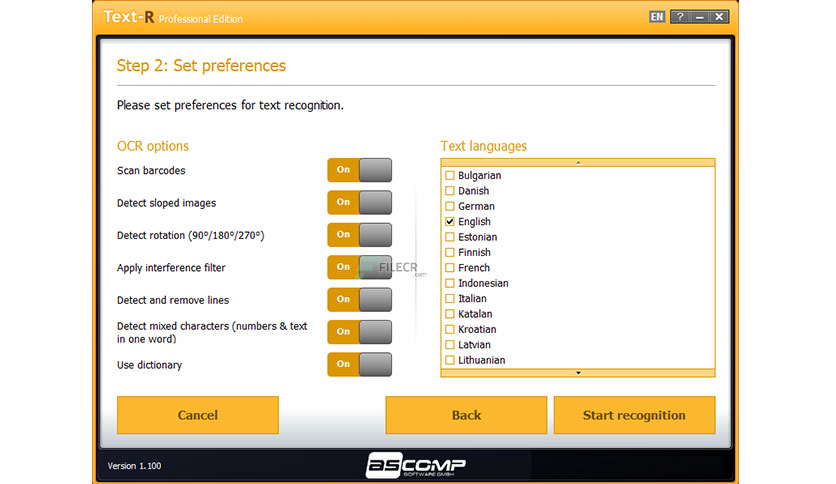Toggle the Scan barcodes switch
The image size is (836, 484).
[359, 170]
